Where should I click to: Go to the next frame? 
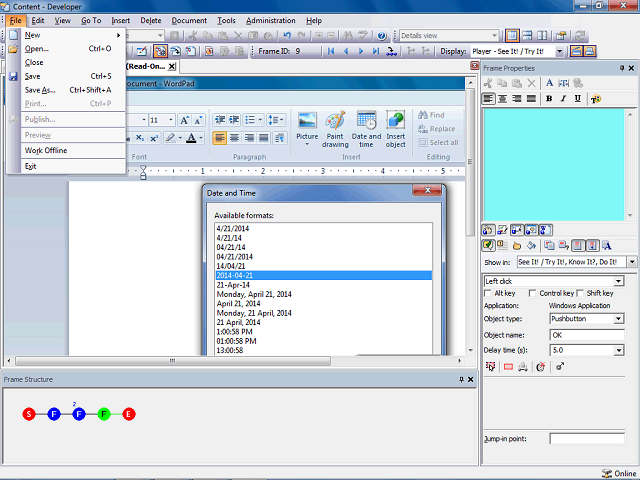(361, 51)
